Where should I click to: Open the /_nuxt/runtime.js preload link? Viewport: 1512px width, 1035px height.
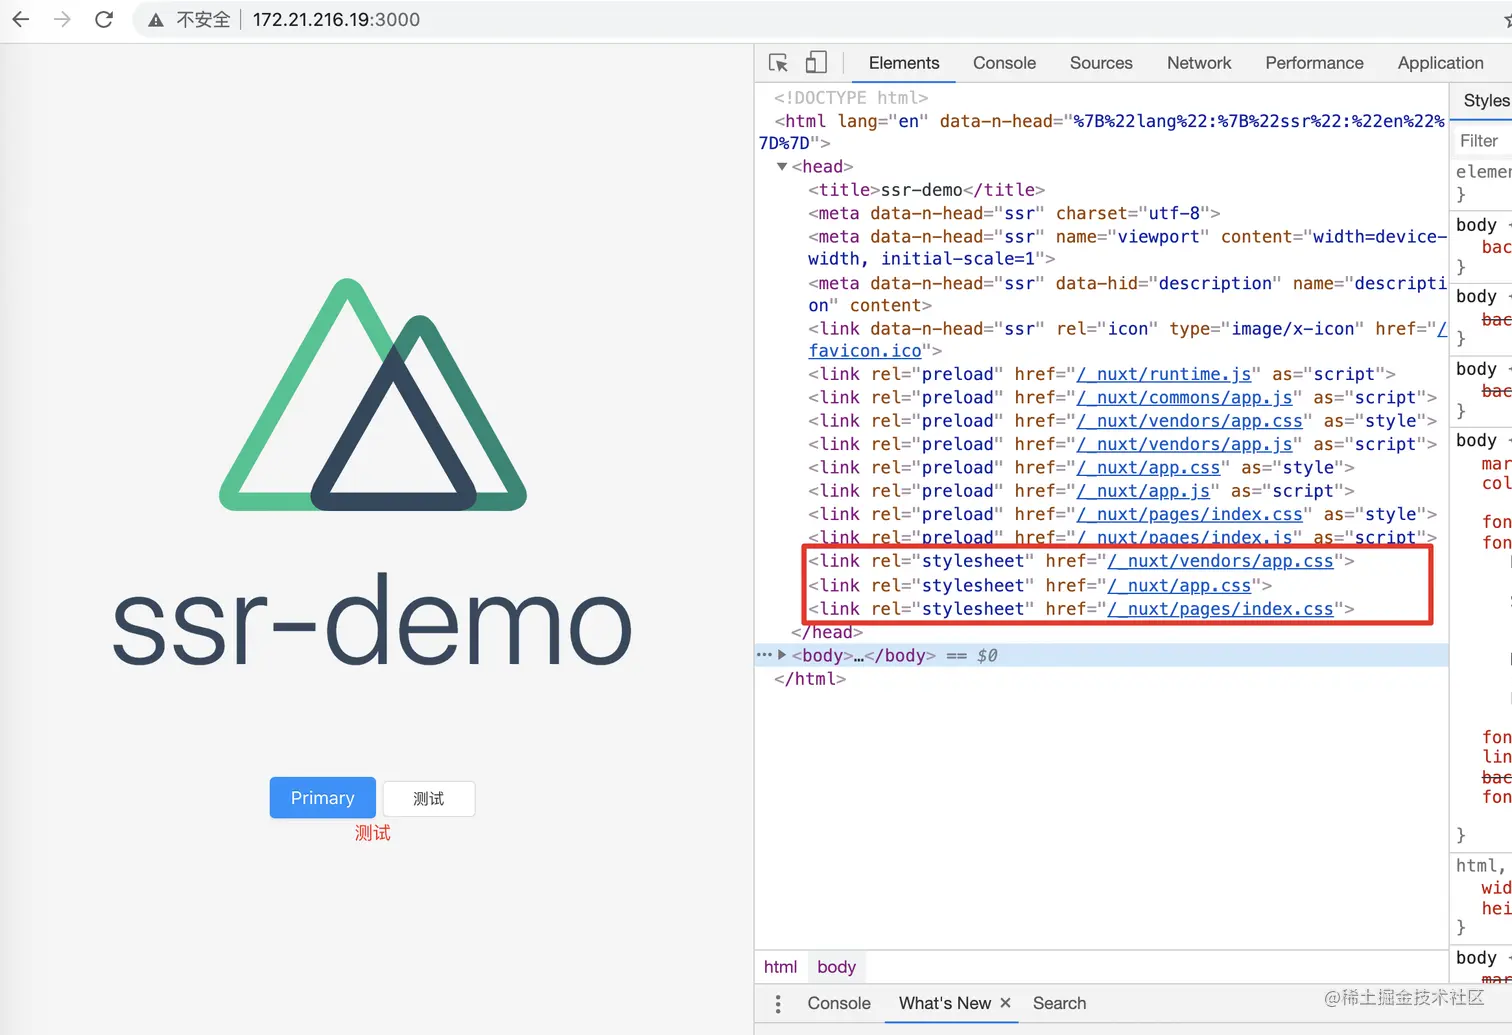click(x=1164, y=374)
